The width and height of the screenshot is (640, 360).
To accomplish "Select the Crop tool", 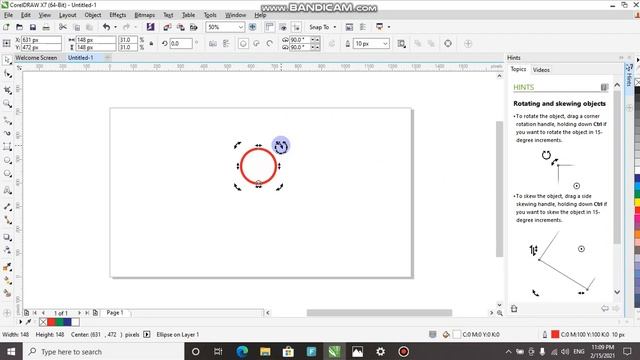I will coord(7,90).
